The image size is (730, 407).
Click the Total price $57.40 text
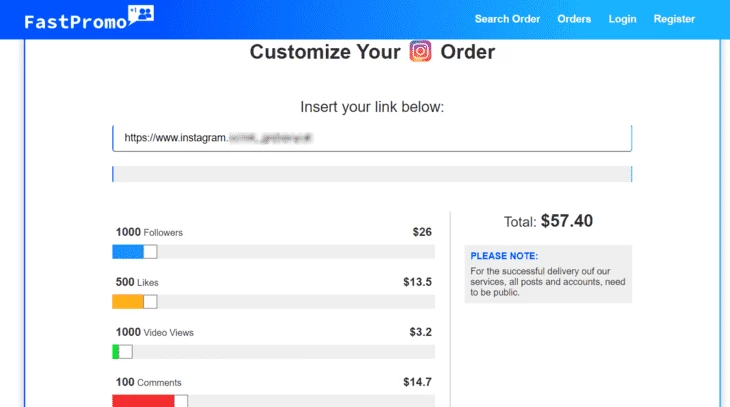pyautogui.click(x=548, y=221)
